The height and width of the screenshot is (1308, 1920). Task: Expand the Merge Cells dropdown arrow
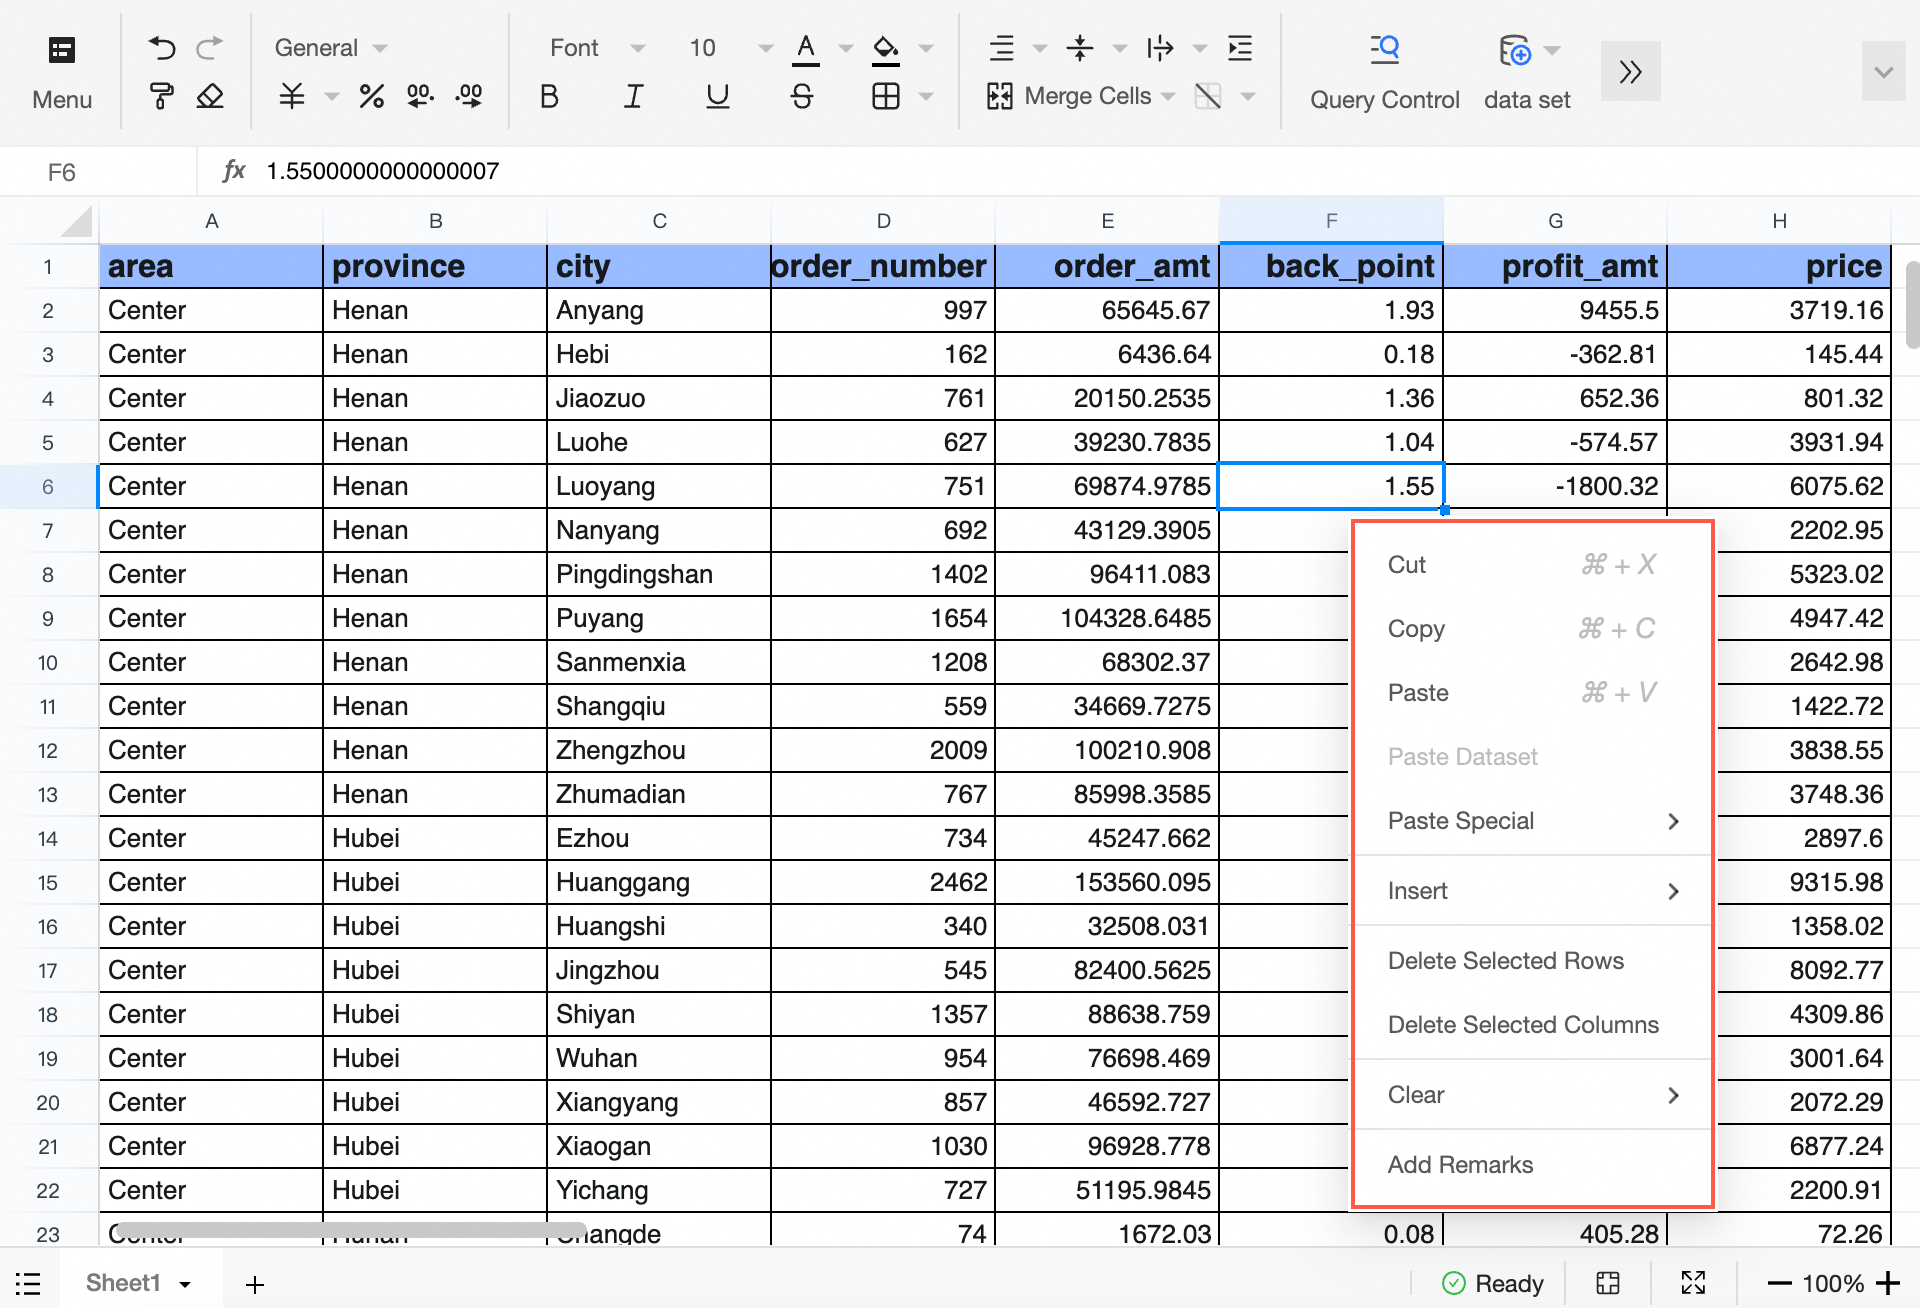1168,96
